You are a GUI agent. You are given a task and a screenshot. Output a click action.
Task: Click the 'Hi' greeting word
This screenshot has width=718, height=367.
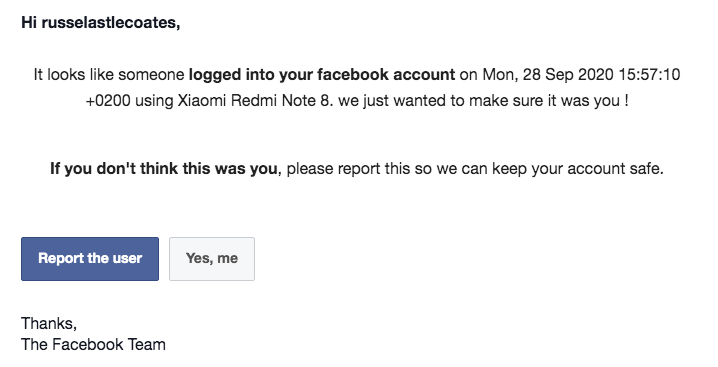pos(29,22)
